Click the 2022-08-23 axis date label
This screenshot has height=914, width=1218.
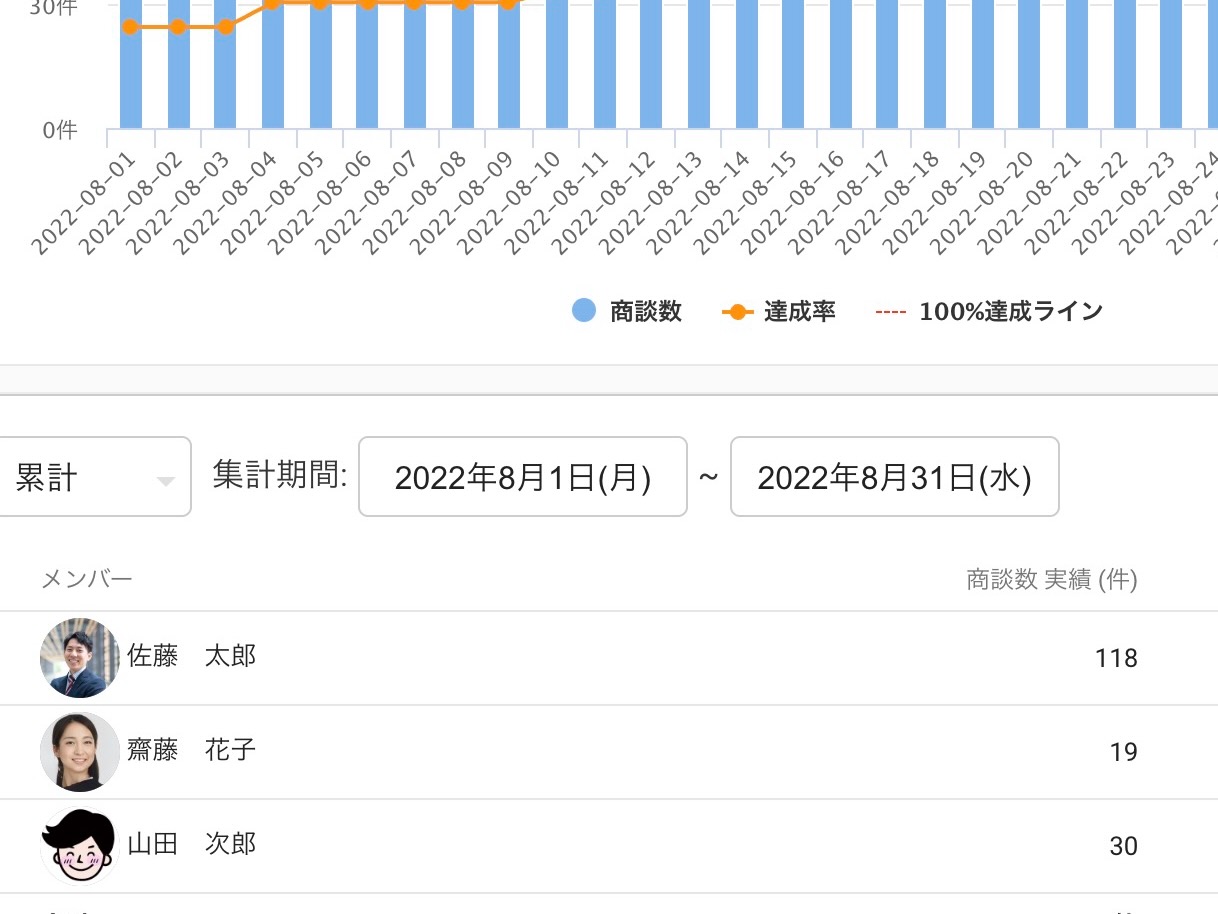pyautogui.click(x=1125, y=202)
